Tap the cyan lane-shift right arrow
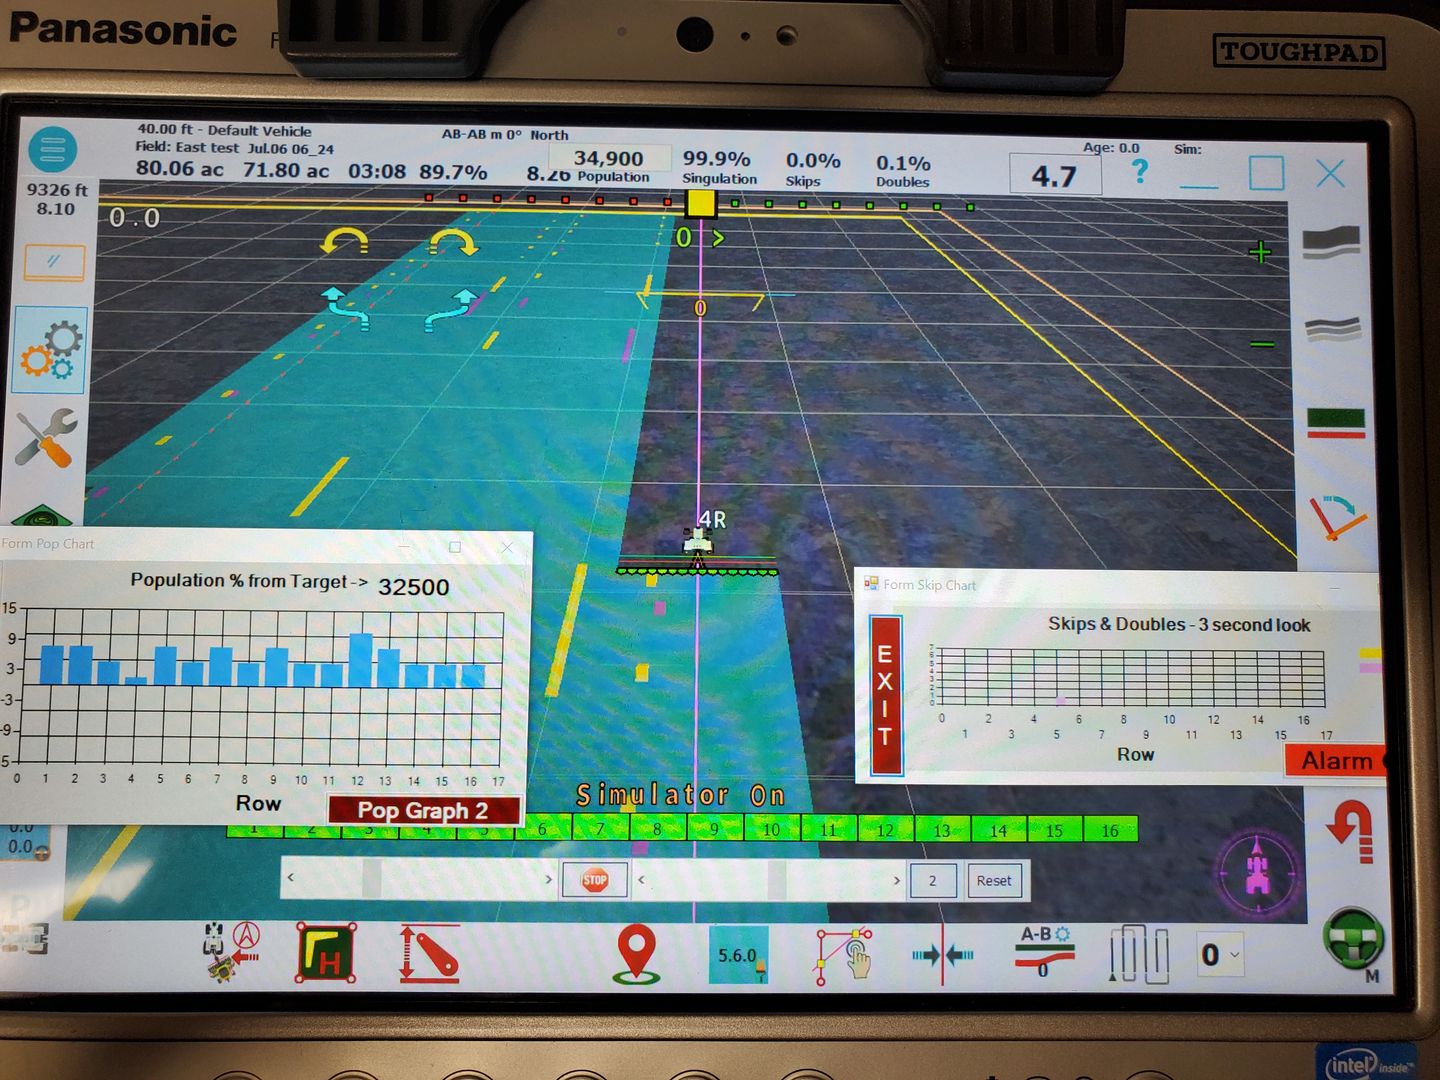The height and width of the screenshot is (1080, 1440). [451, 309]
